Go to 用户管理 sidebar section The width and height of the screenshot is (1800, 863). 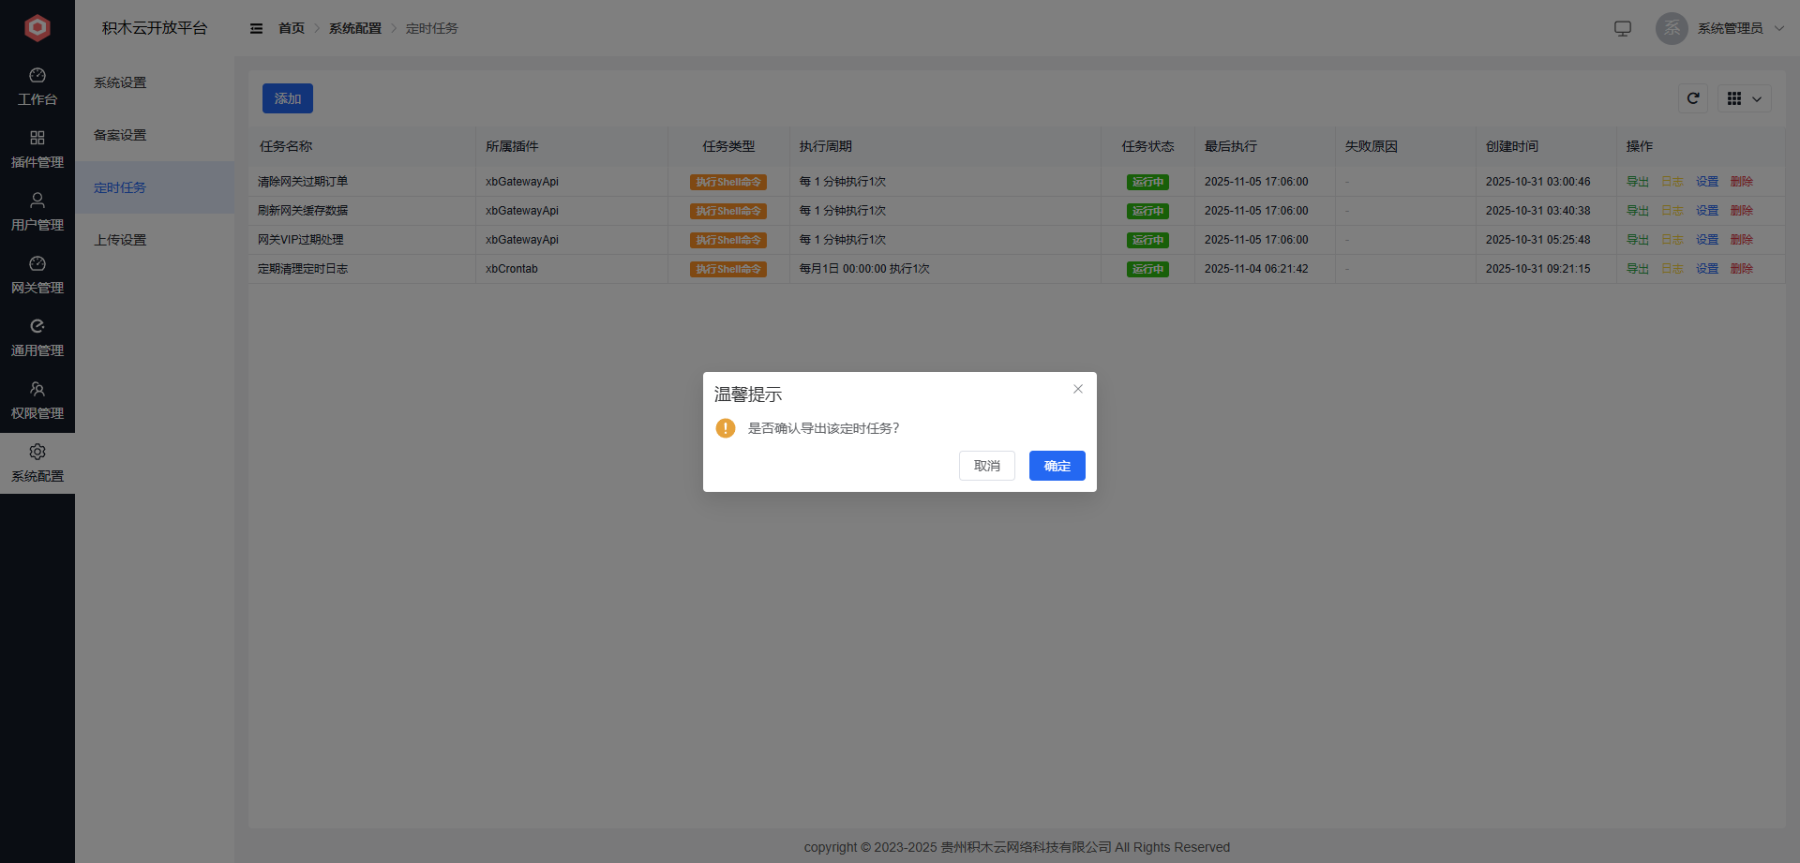37,212
